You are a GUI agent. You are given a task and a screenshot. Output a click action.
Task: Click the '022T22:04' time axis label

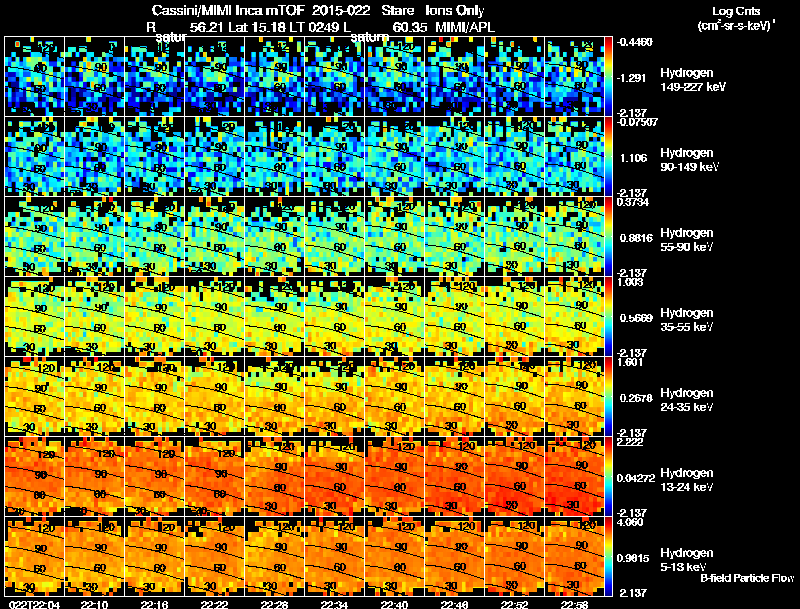pos(34,604)
